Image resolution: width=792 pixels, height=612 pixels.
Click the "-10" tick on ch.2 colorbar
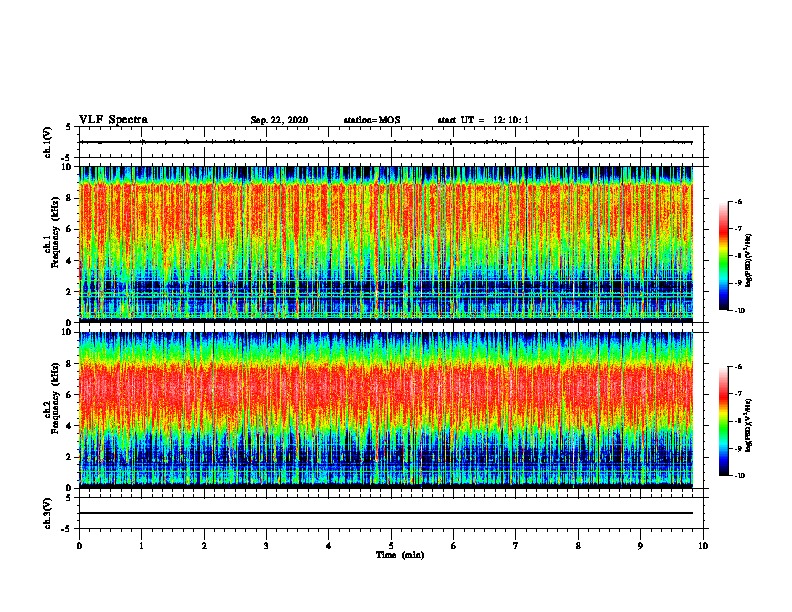click(739, 476)
